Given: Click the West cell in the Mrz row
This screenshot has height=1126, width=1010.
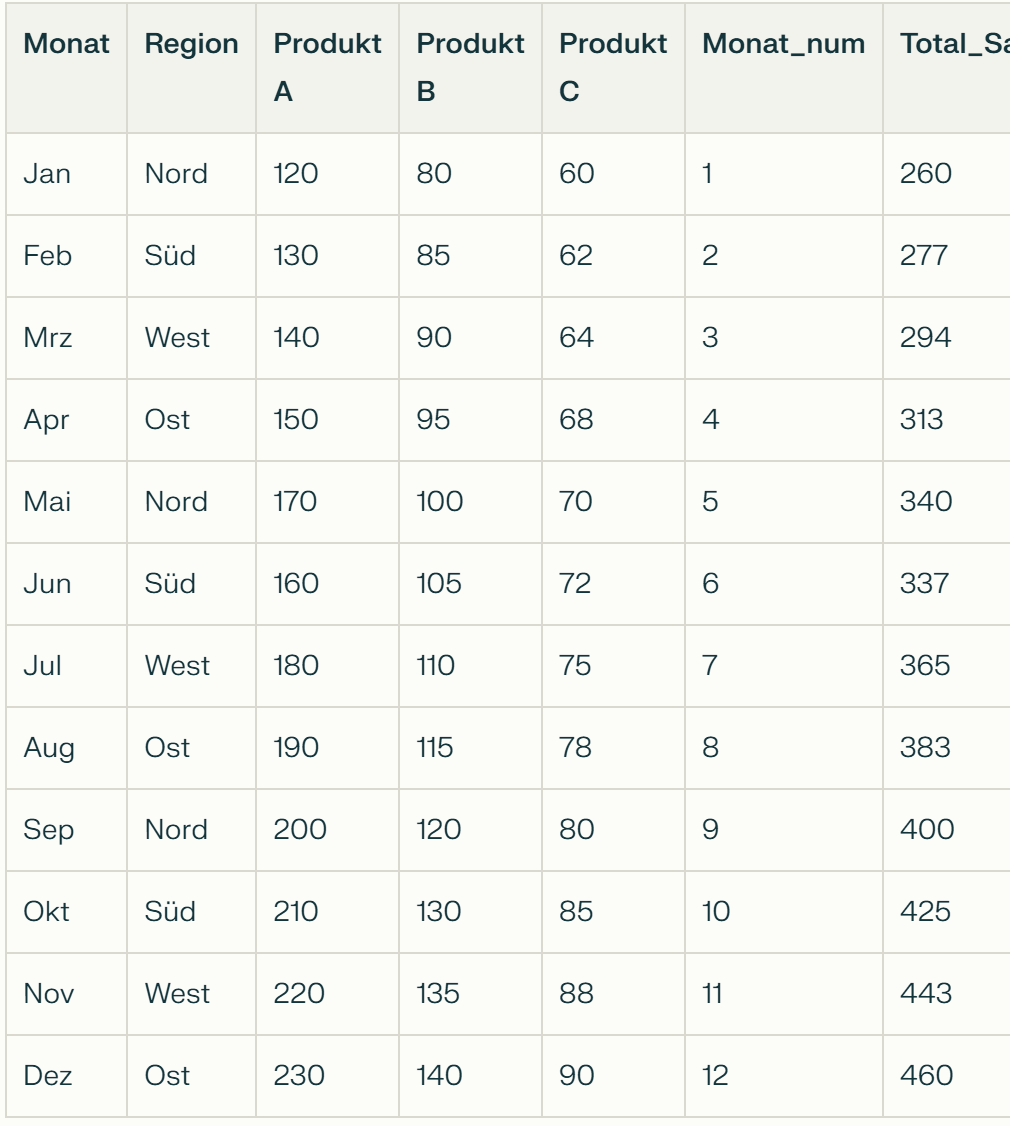Looking at the screenshot, I should pos(191,338).
